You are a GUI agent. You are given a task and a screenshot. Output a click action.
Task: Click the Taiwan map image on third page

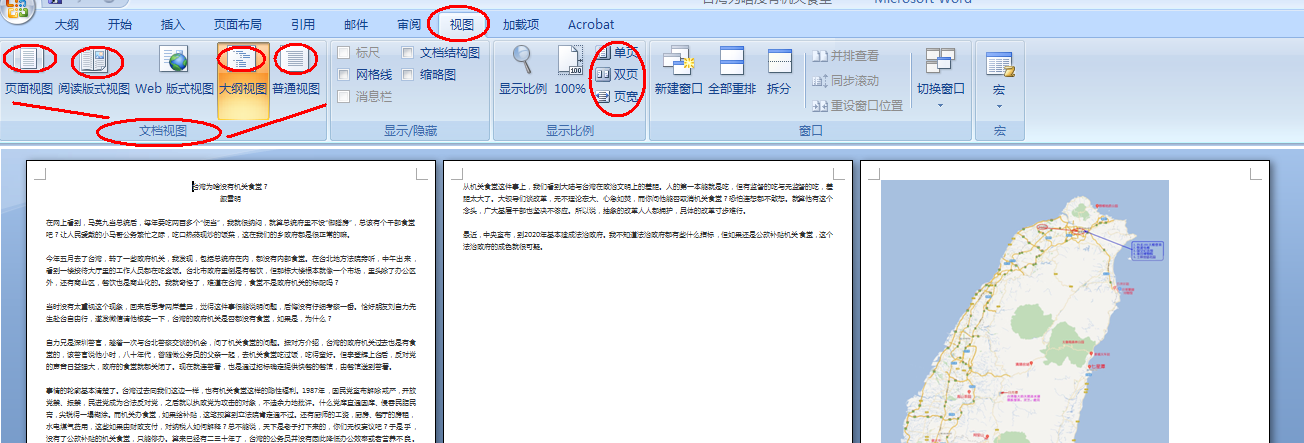1026,311
